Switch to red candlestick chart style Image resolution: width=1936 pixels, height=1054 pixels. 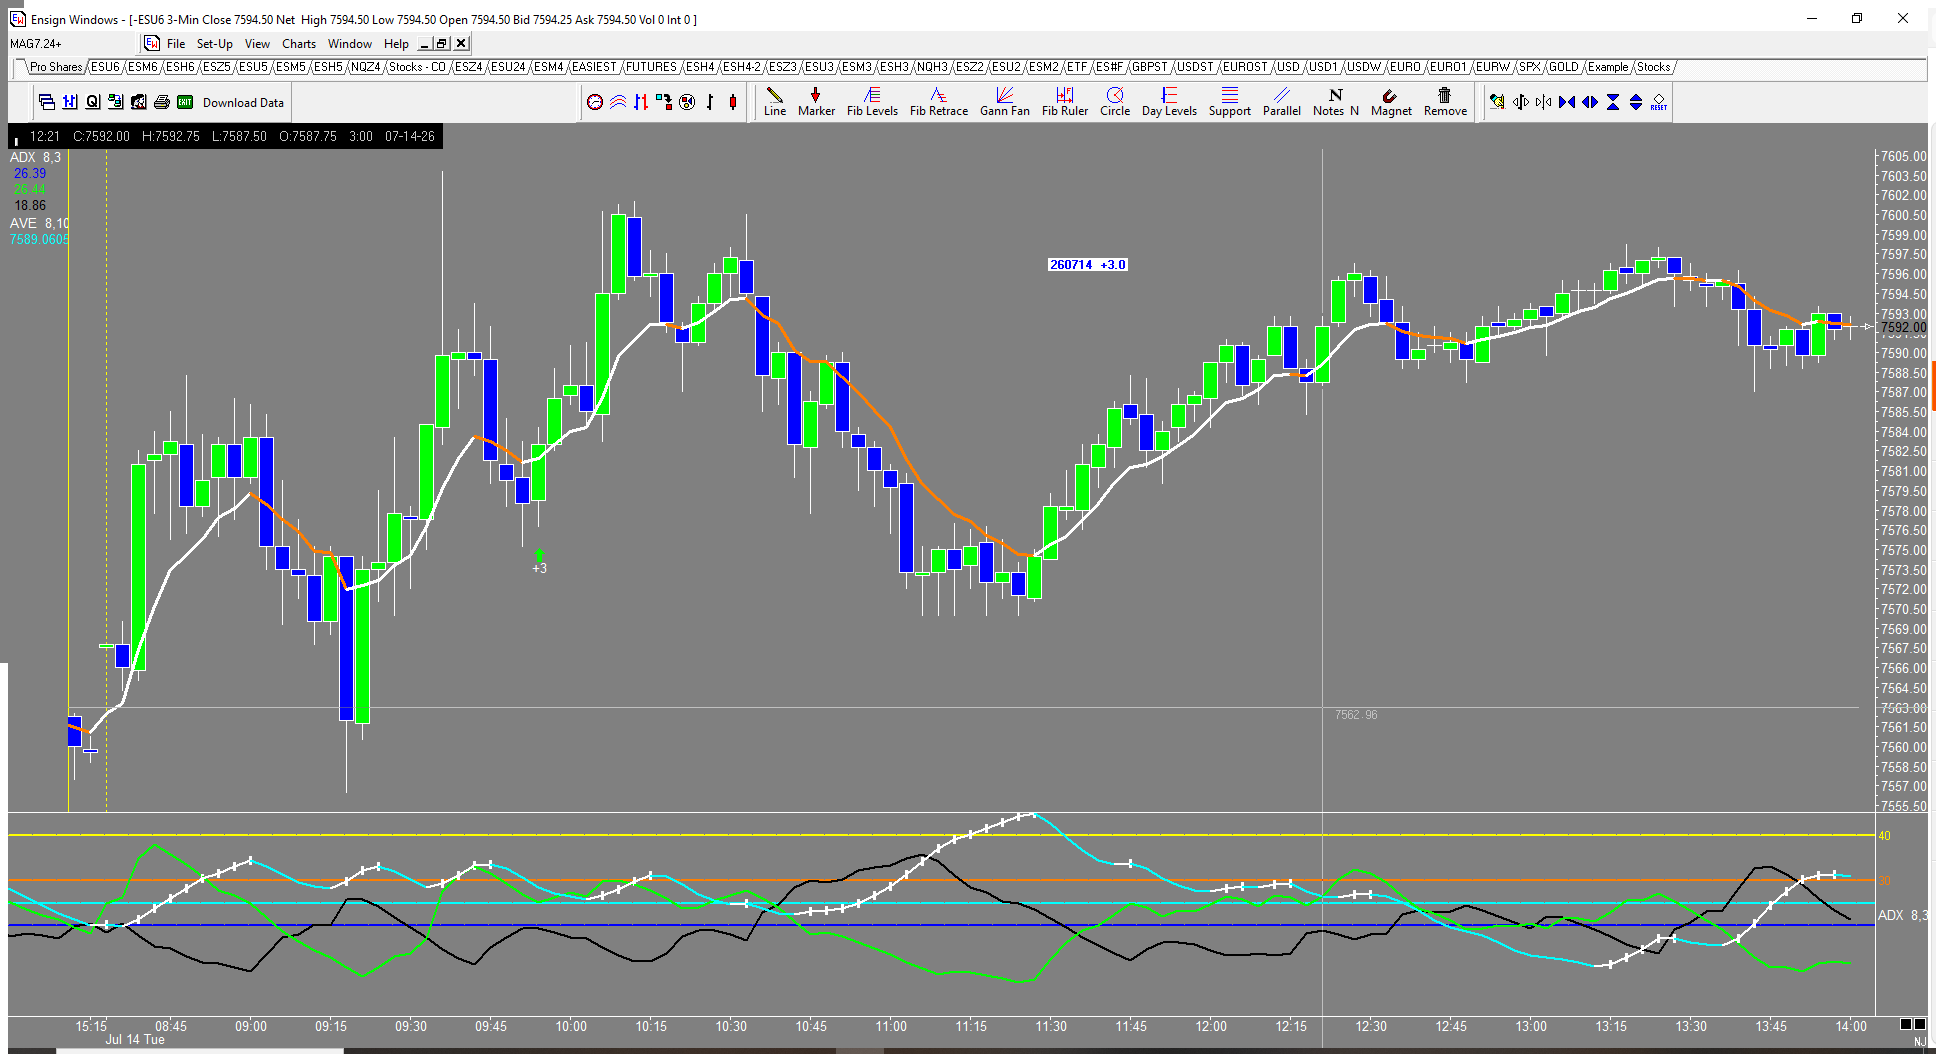[x=733, y=102]
